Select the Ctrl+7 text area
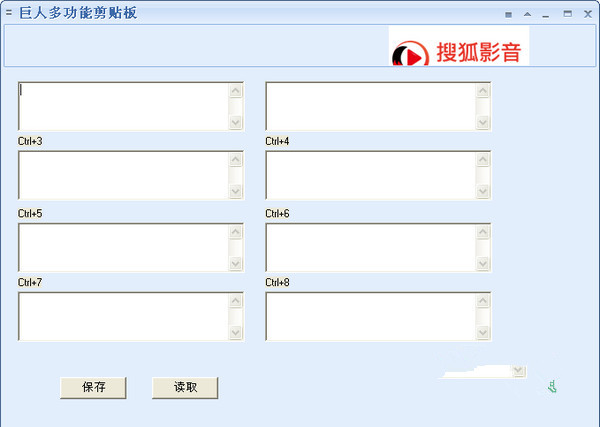The image size is (600, 427). point(123,316)
